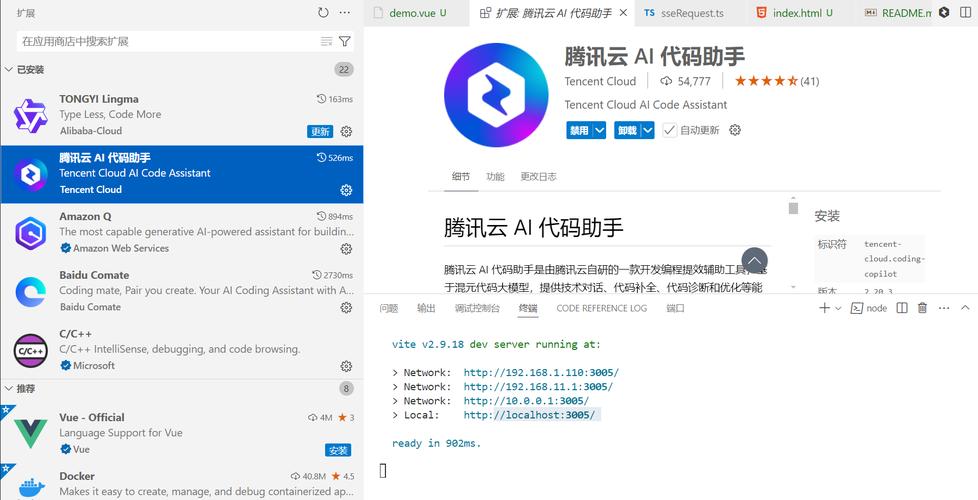978x500 pixels.
Task: Open manage gear for TONGYI Lingma
Action: pyautogui.click(x=346, y=131)
